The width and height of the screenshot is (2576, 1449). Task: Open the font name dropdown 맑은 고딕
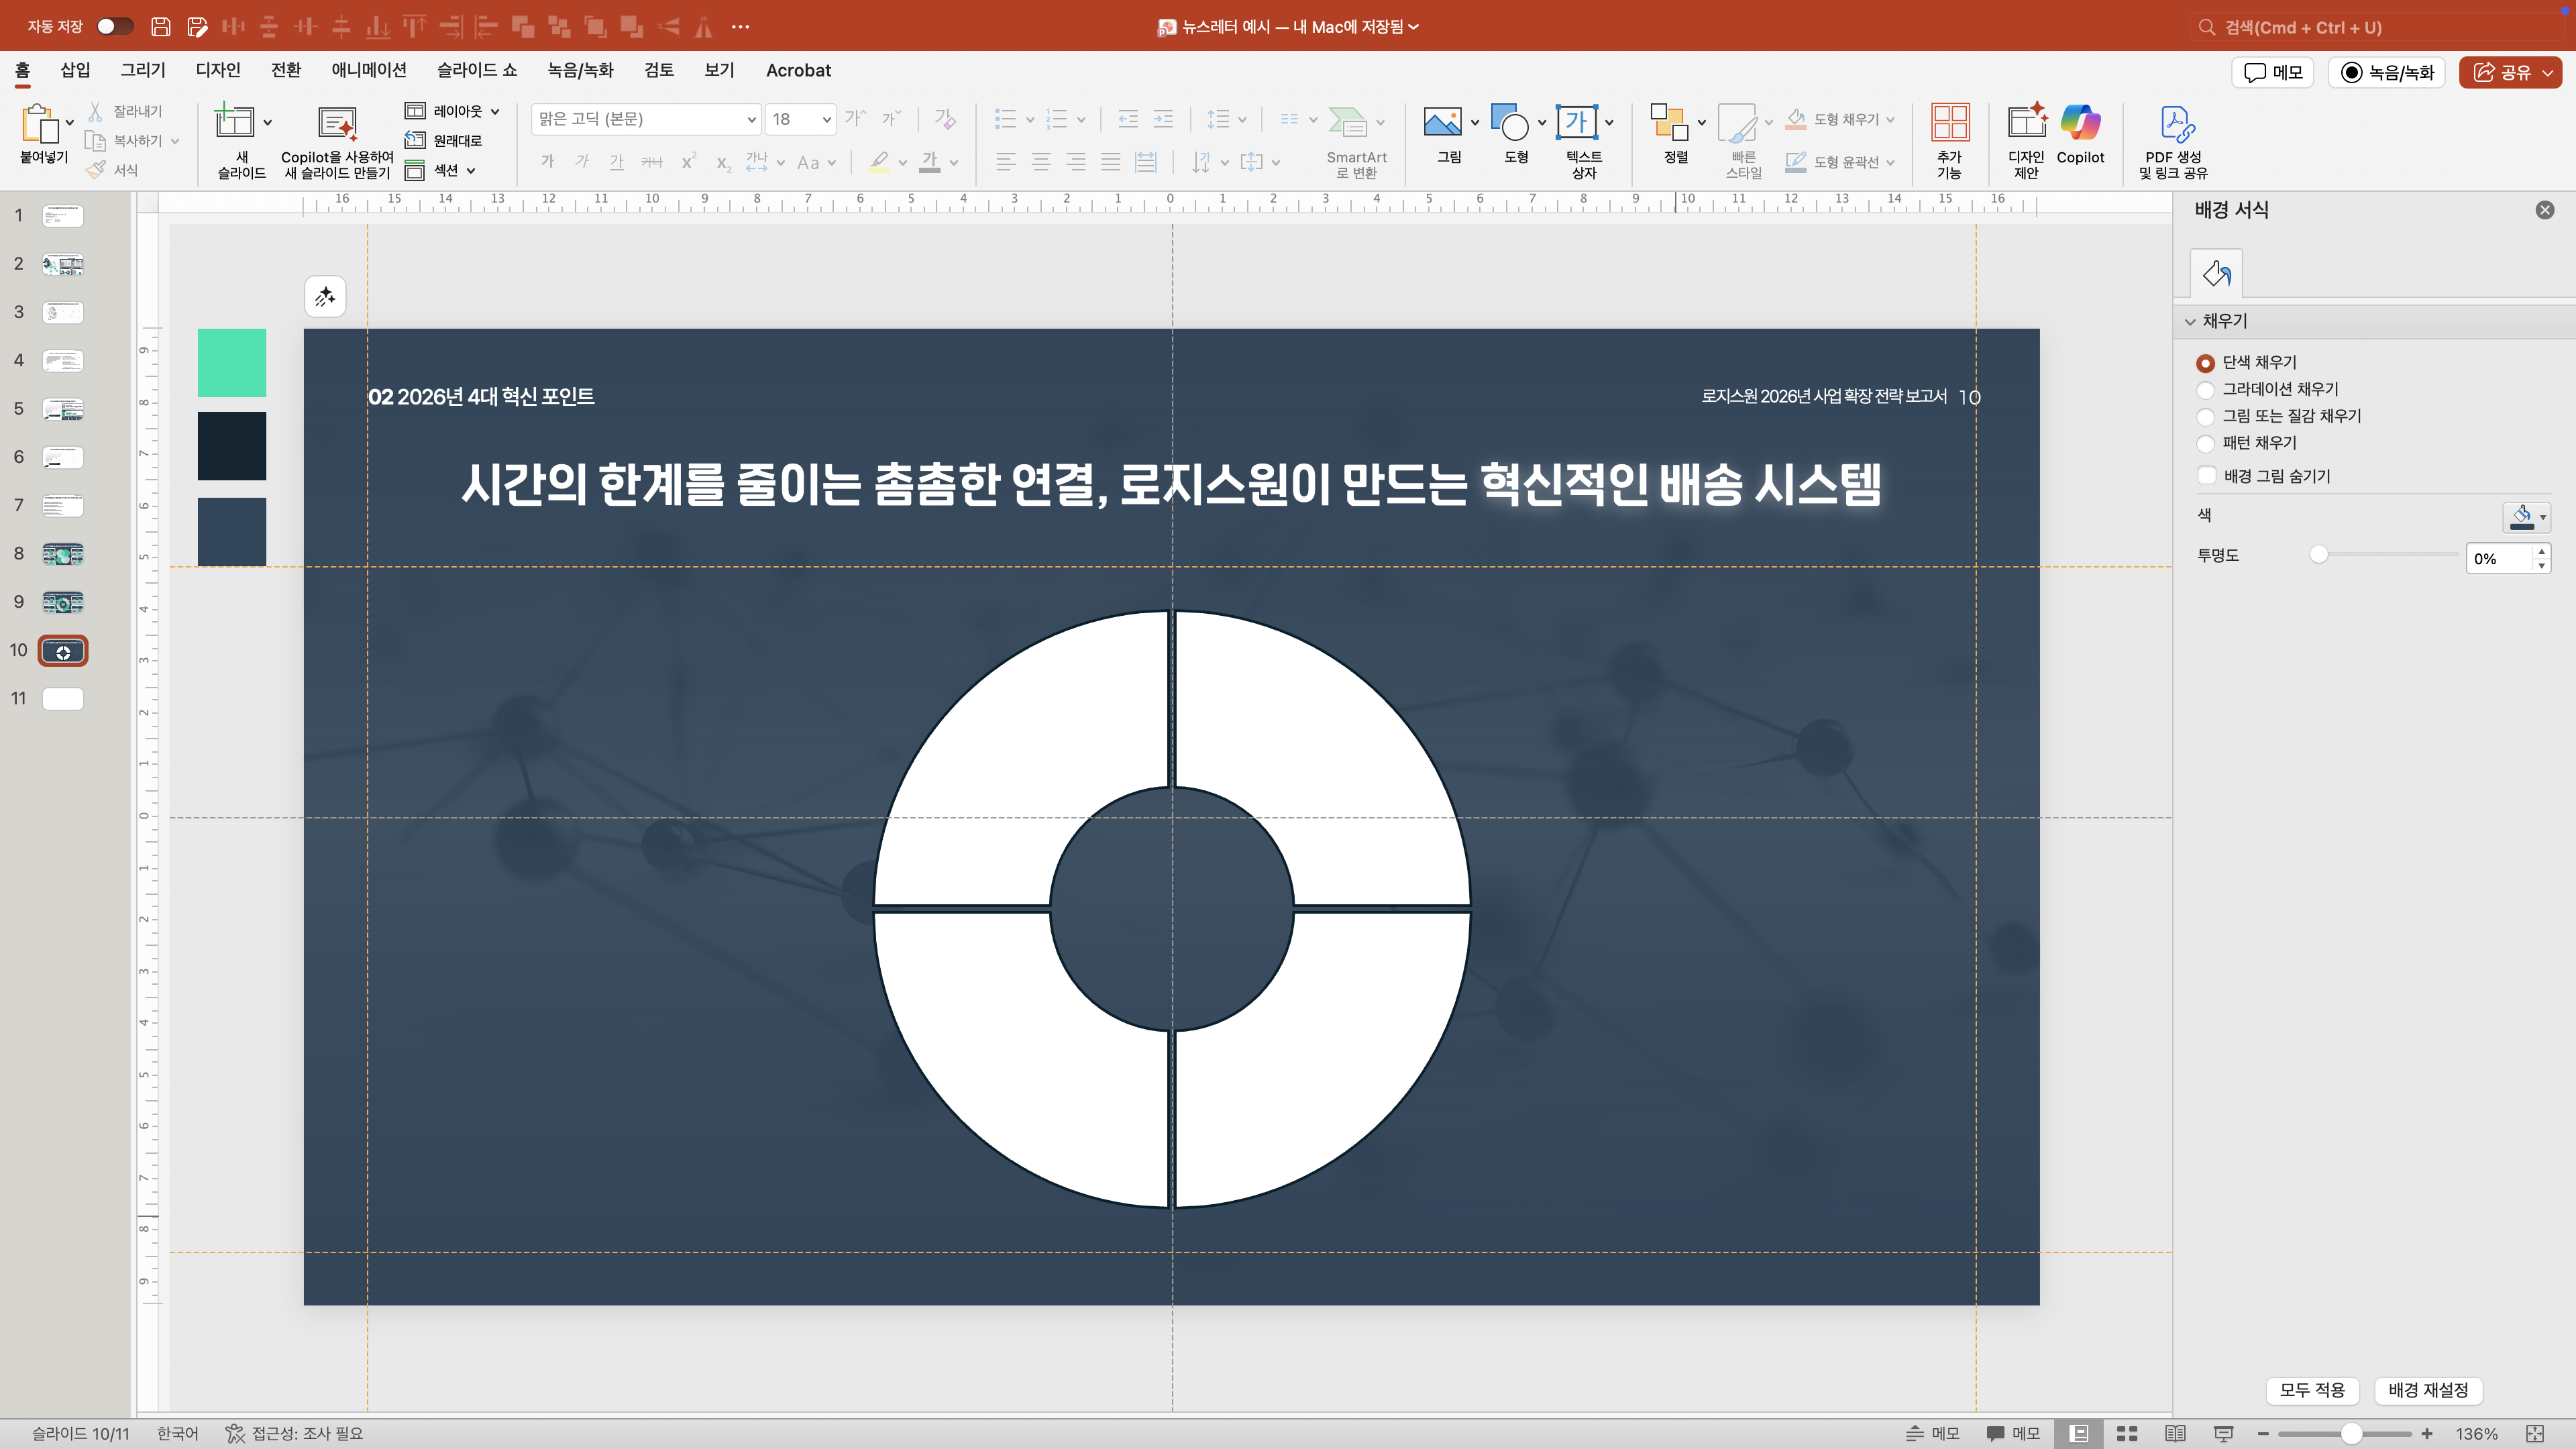tap(751, 120)
